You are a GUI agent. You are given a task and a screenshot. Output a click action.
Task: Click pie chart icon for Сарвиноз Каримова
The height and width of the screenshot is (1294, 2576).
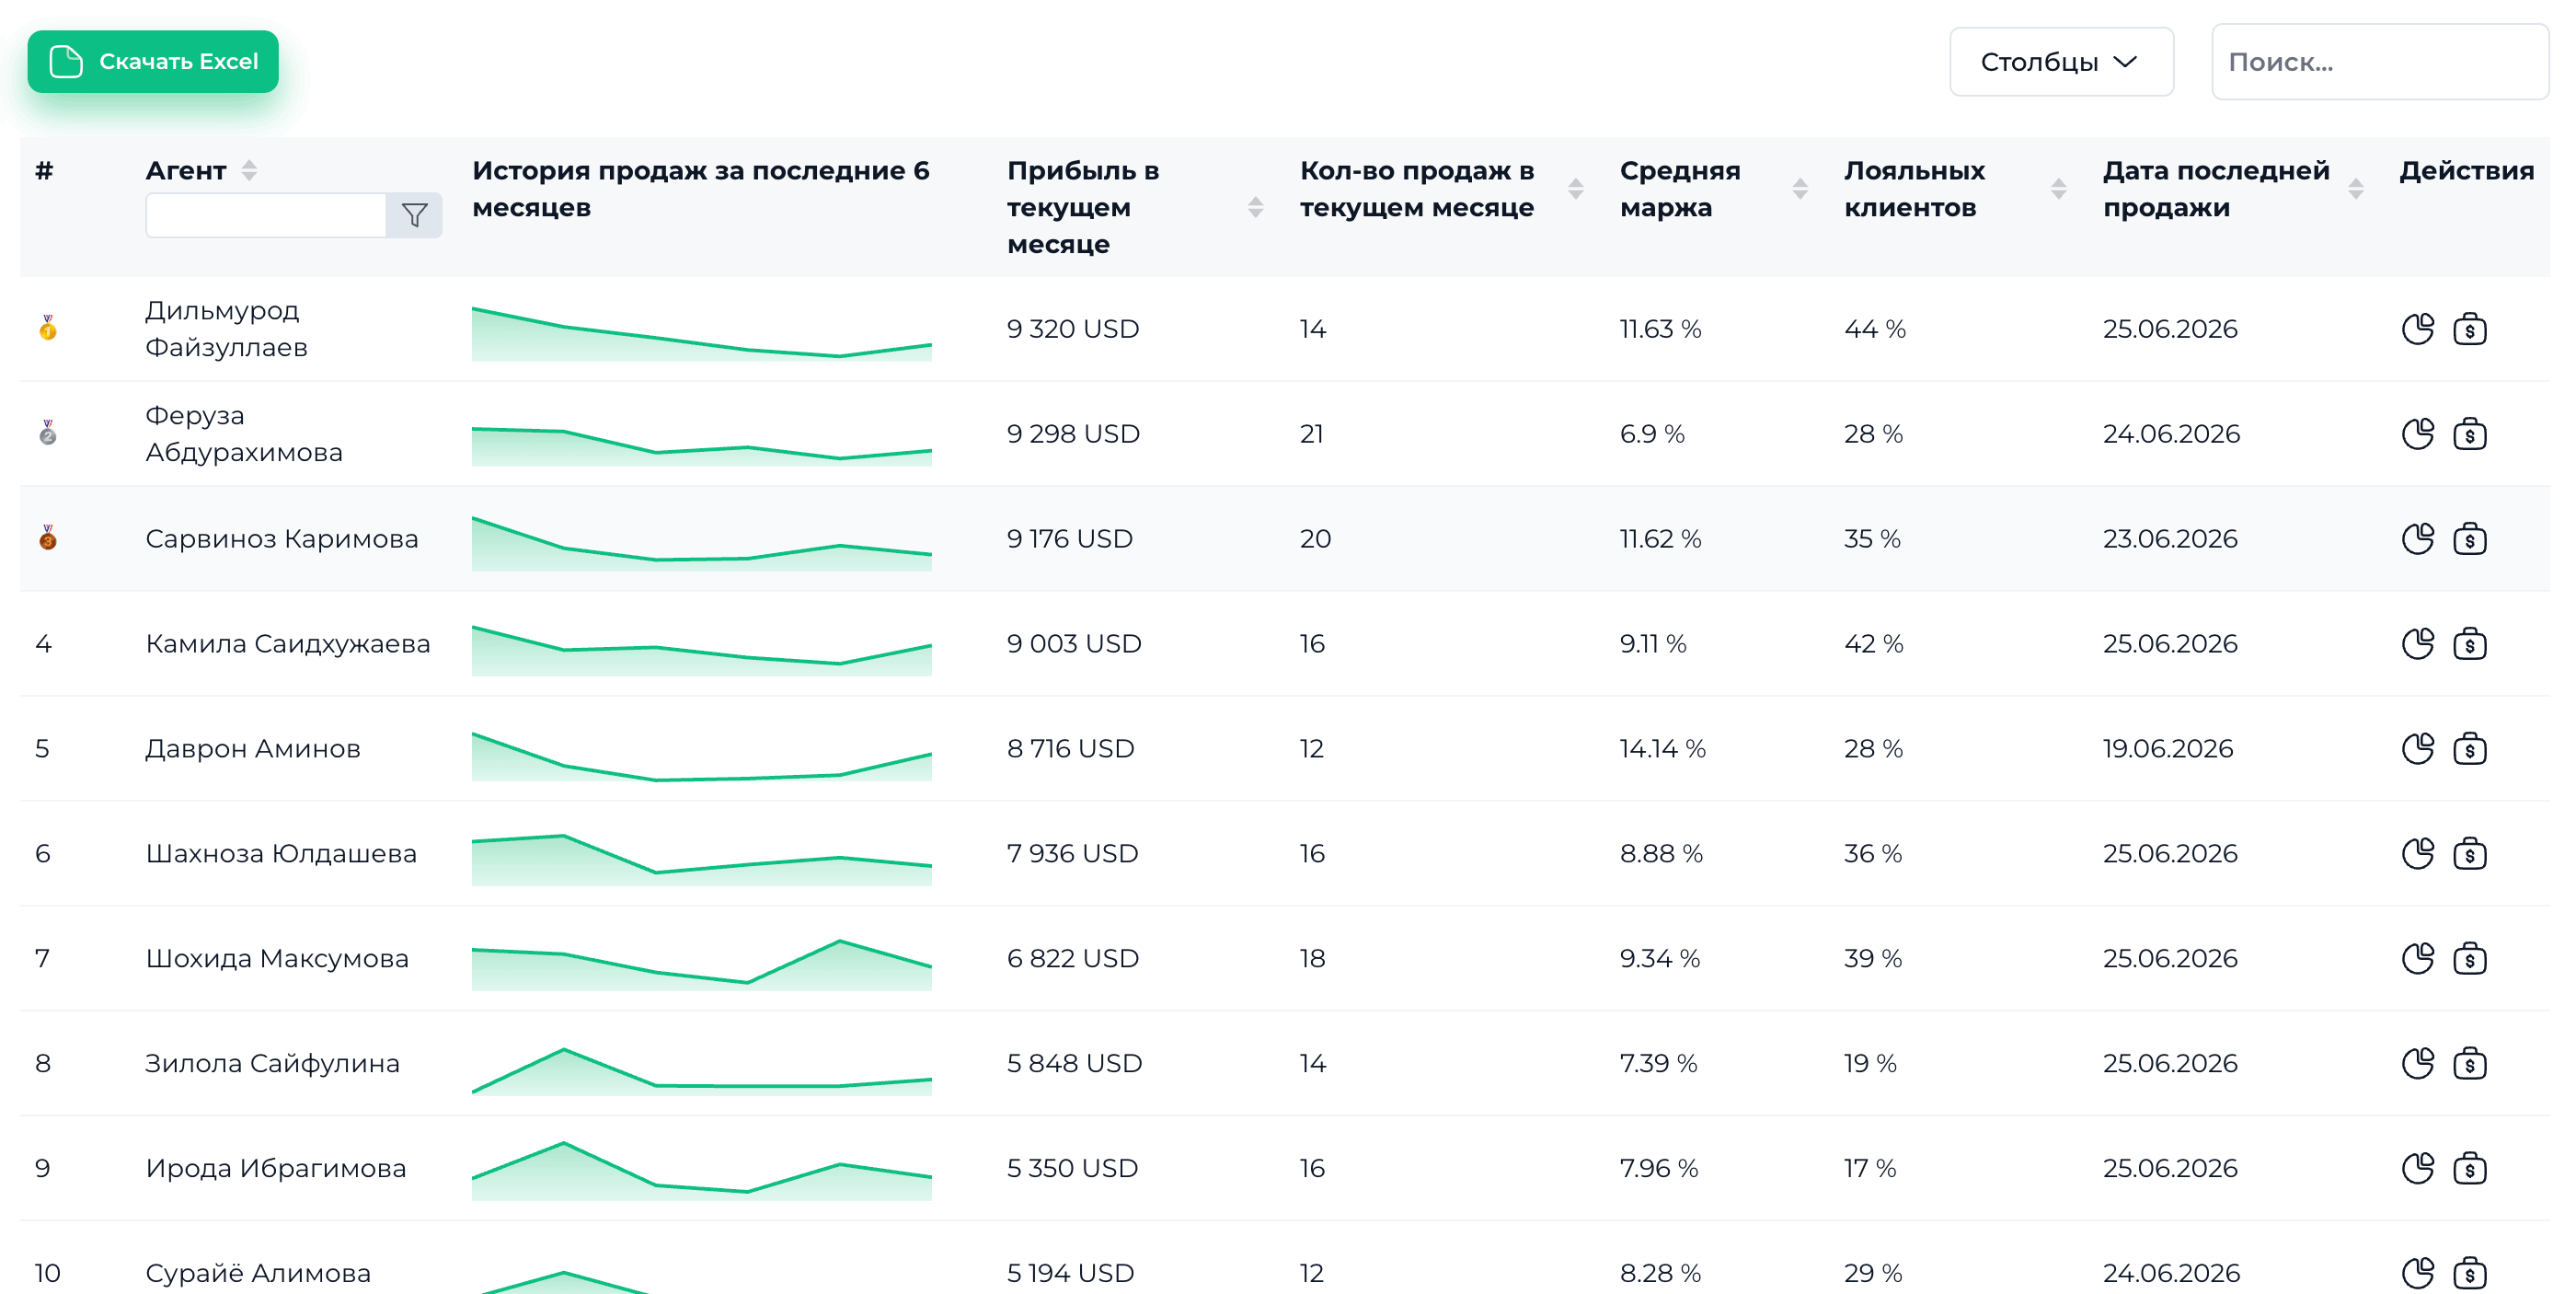(2417, 539)
